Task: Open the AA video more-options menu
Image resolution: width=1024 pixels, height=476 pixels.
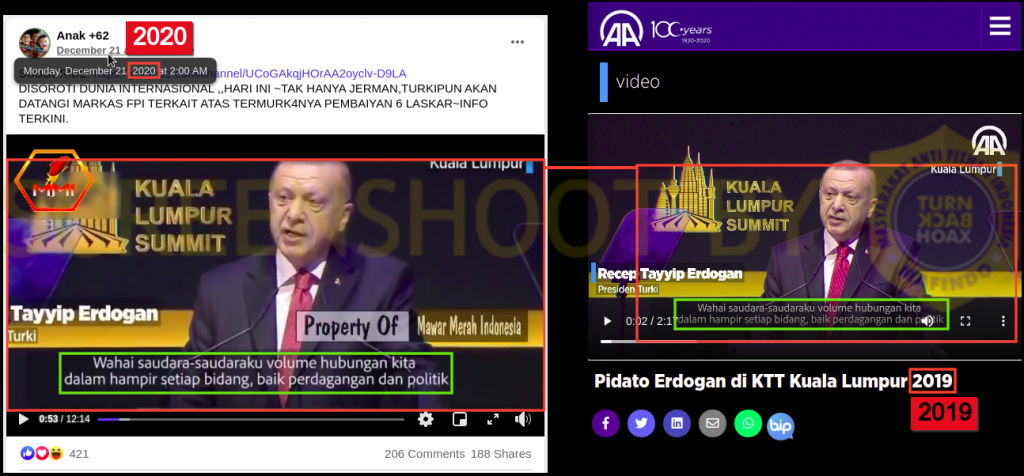Action: coord(1003,321)
